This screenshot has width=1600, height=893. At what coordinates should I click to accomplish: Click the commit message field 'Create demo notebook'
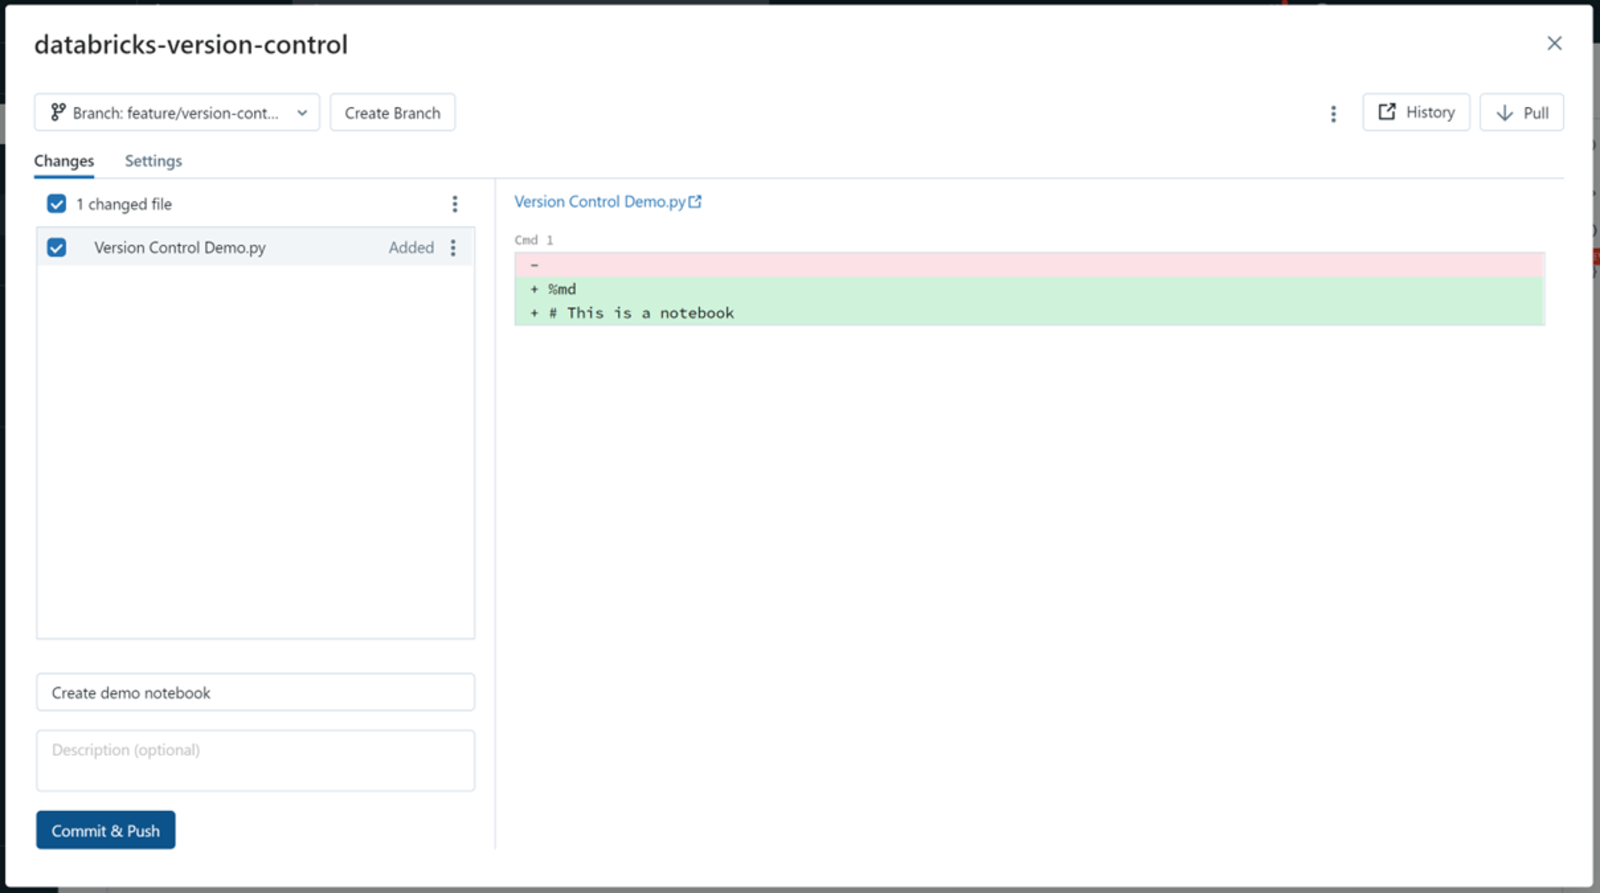(x=256, y=692)
